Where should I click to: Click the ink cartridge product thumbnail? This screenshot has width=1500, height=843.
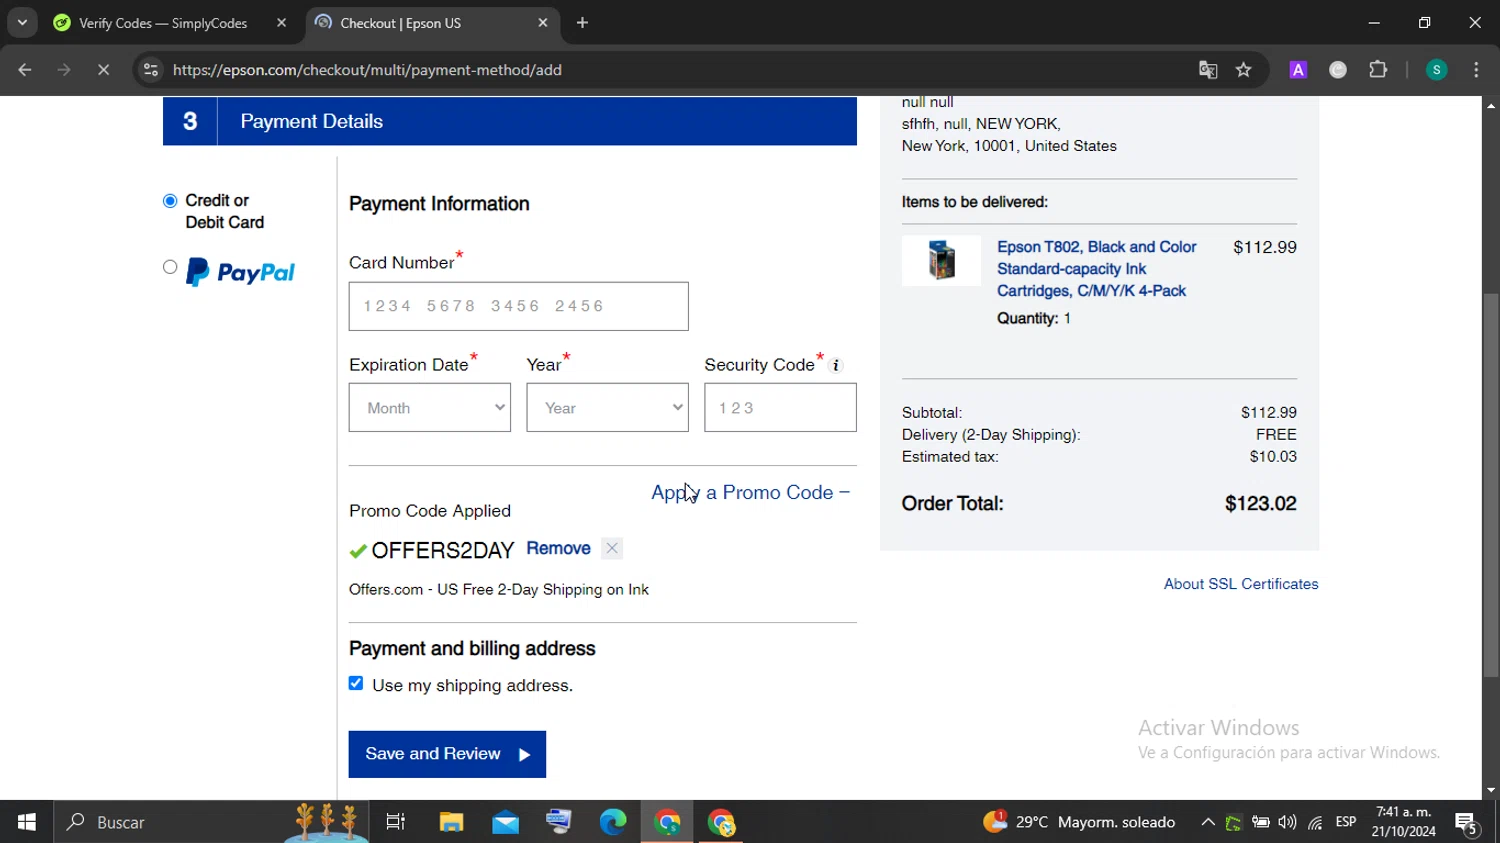pos(941,260)
